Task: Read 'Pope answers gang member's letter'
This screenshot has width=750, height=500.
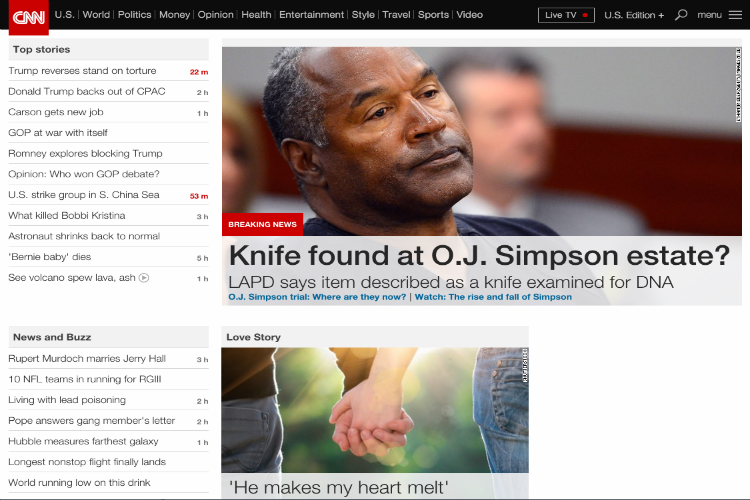Action: tap(91, 421)
